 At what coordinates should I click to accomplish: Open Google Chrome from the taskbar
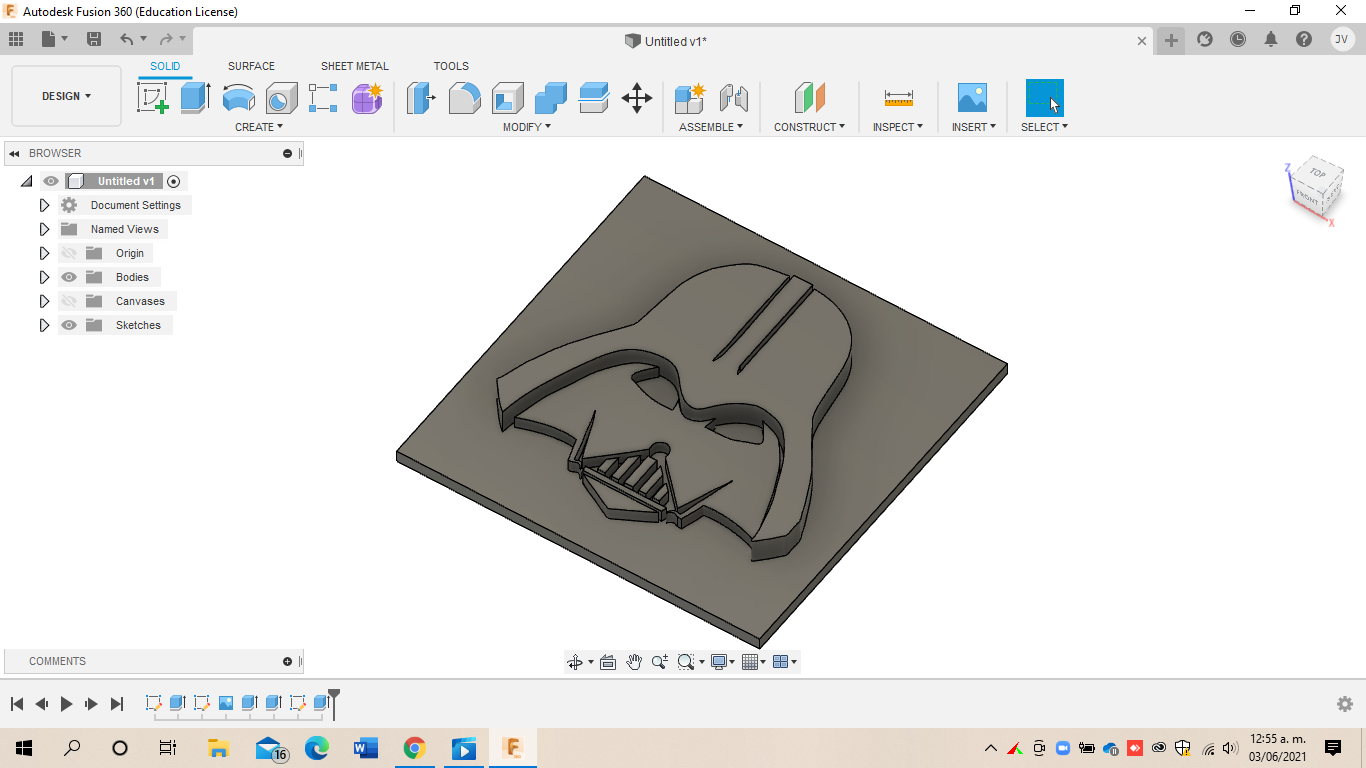[414, 748]
